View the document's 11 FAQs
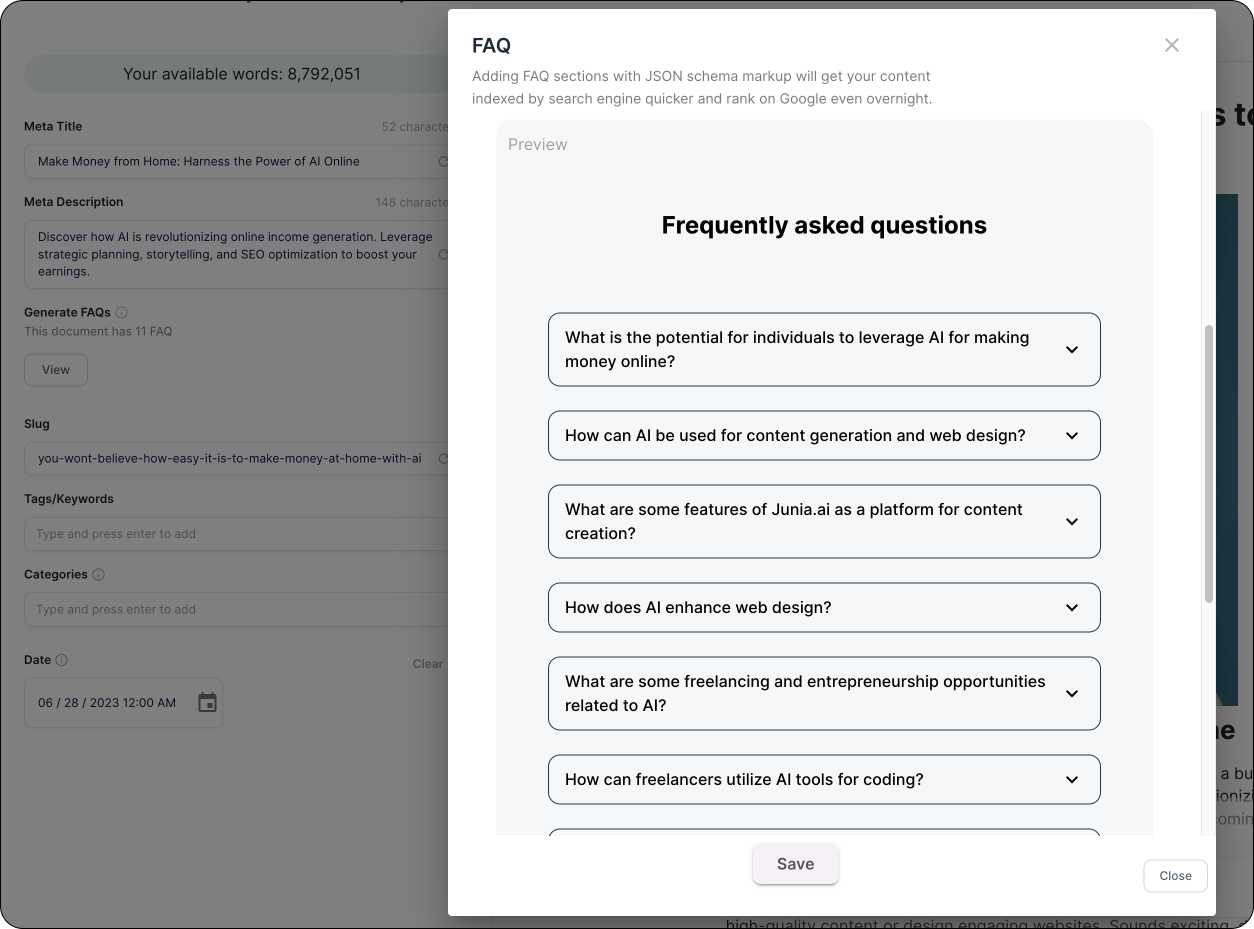The height and width of the screenshot is (929, 1254). coord(55,370)
